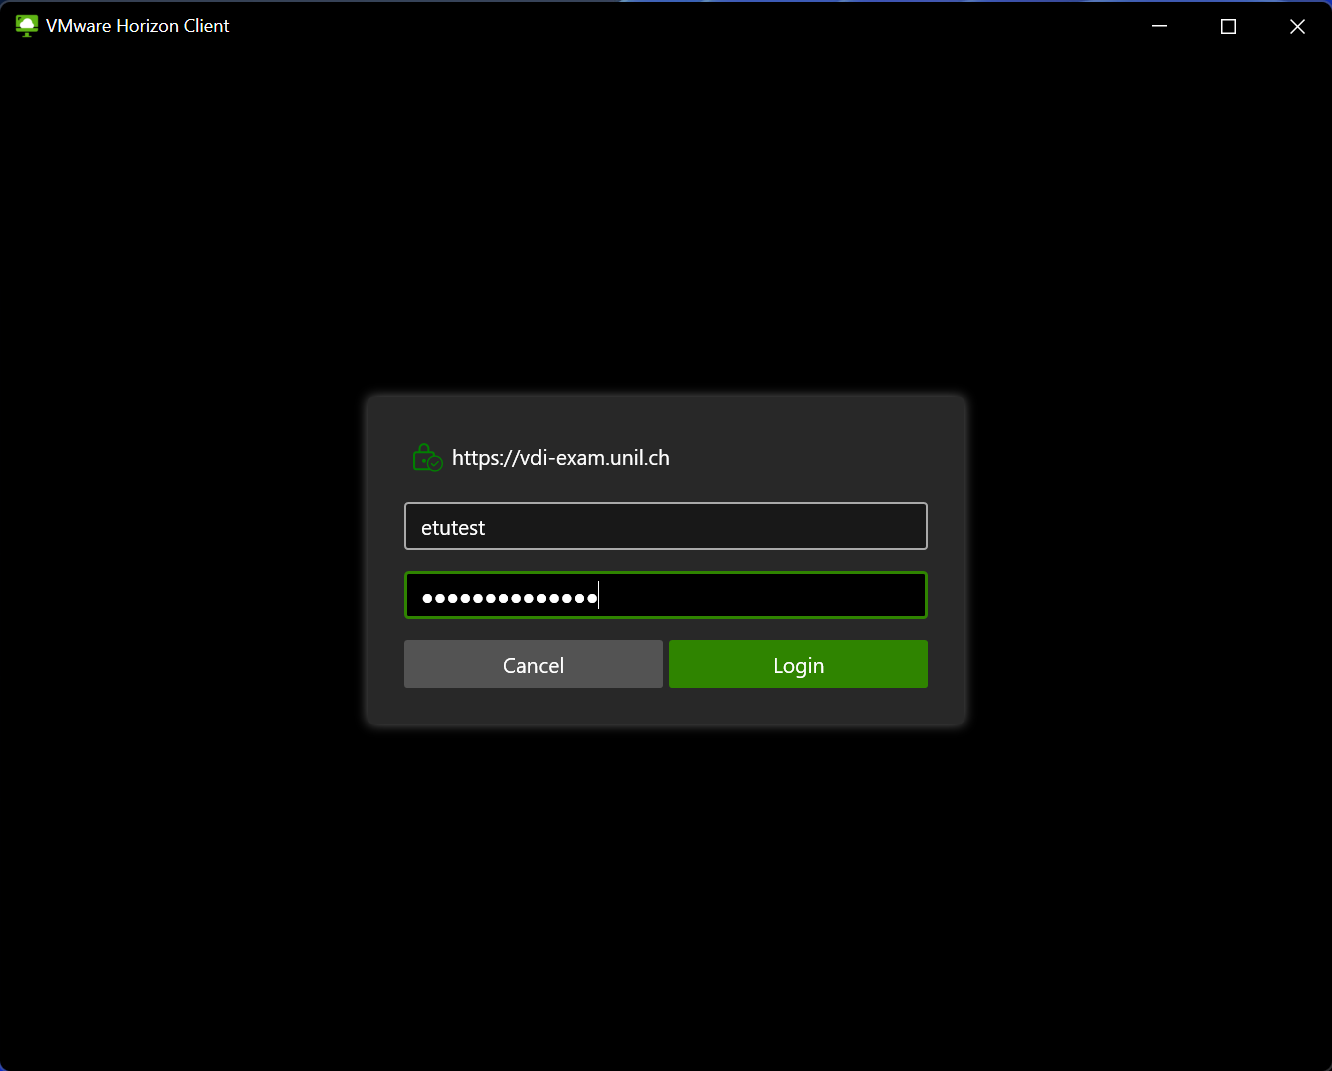Click the word etutest in the username box

453,528
